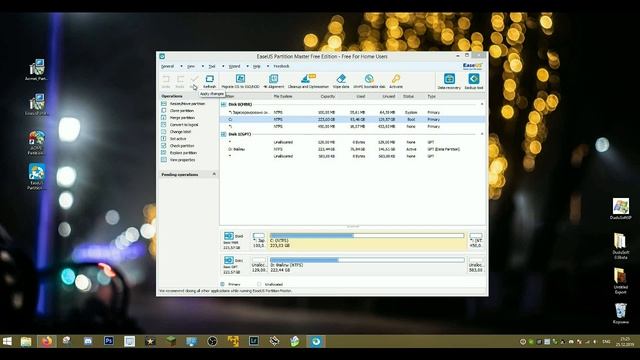Screen dimensions: 640x360
Task: Open the General menu
Action: pos(168,66)
